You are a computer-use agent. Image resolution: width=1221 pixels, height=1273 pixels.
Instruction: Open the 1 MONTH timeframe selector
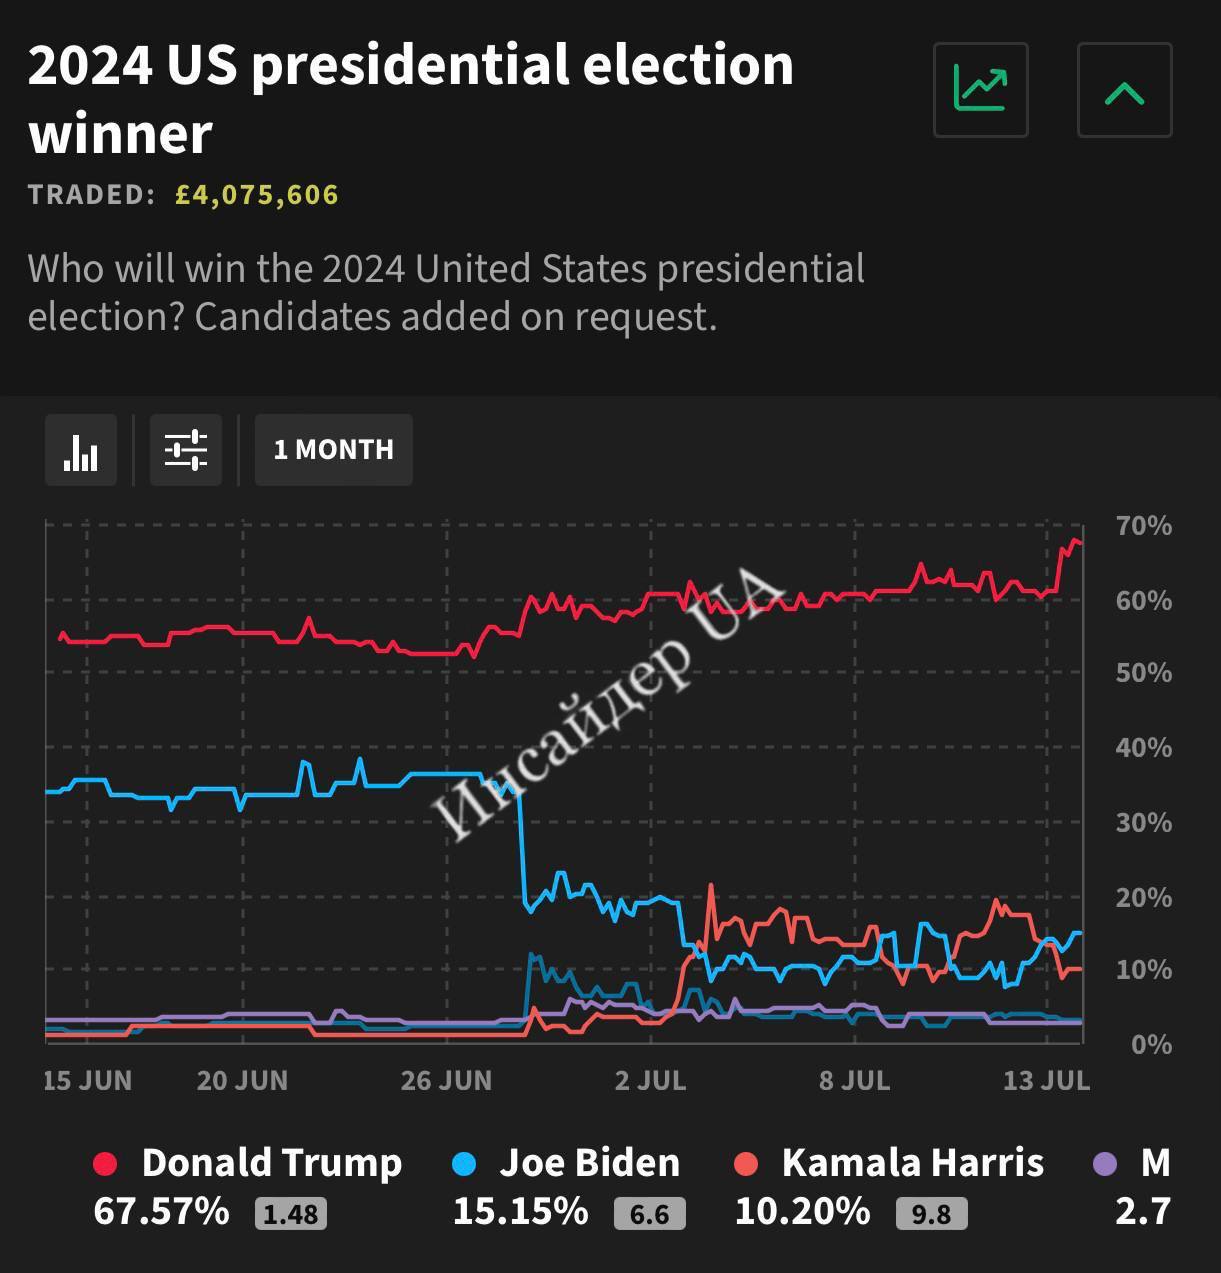click(333, 450)
